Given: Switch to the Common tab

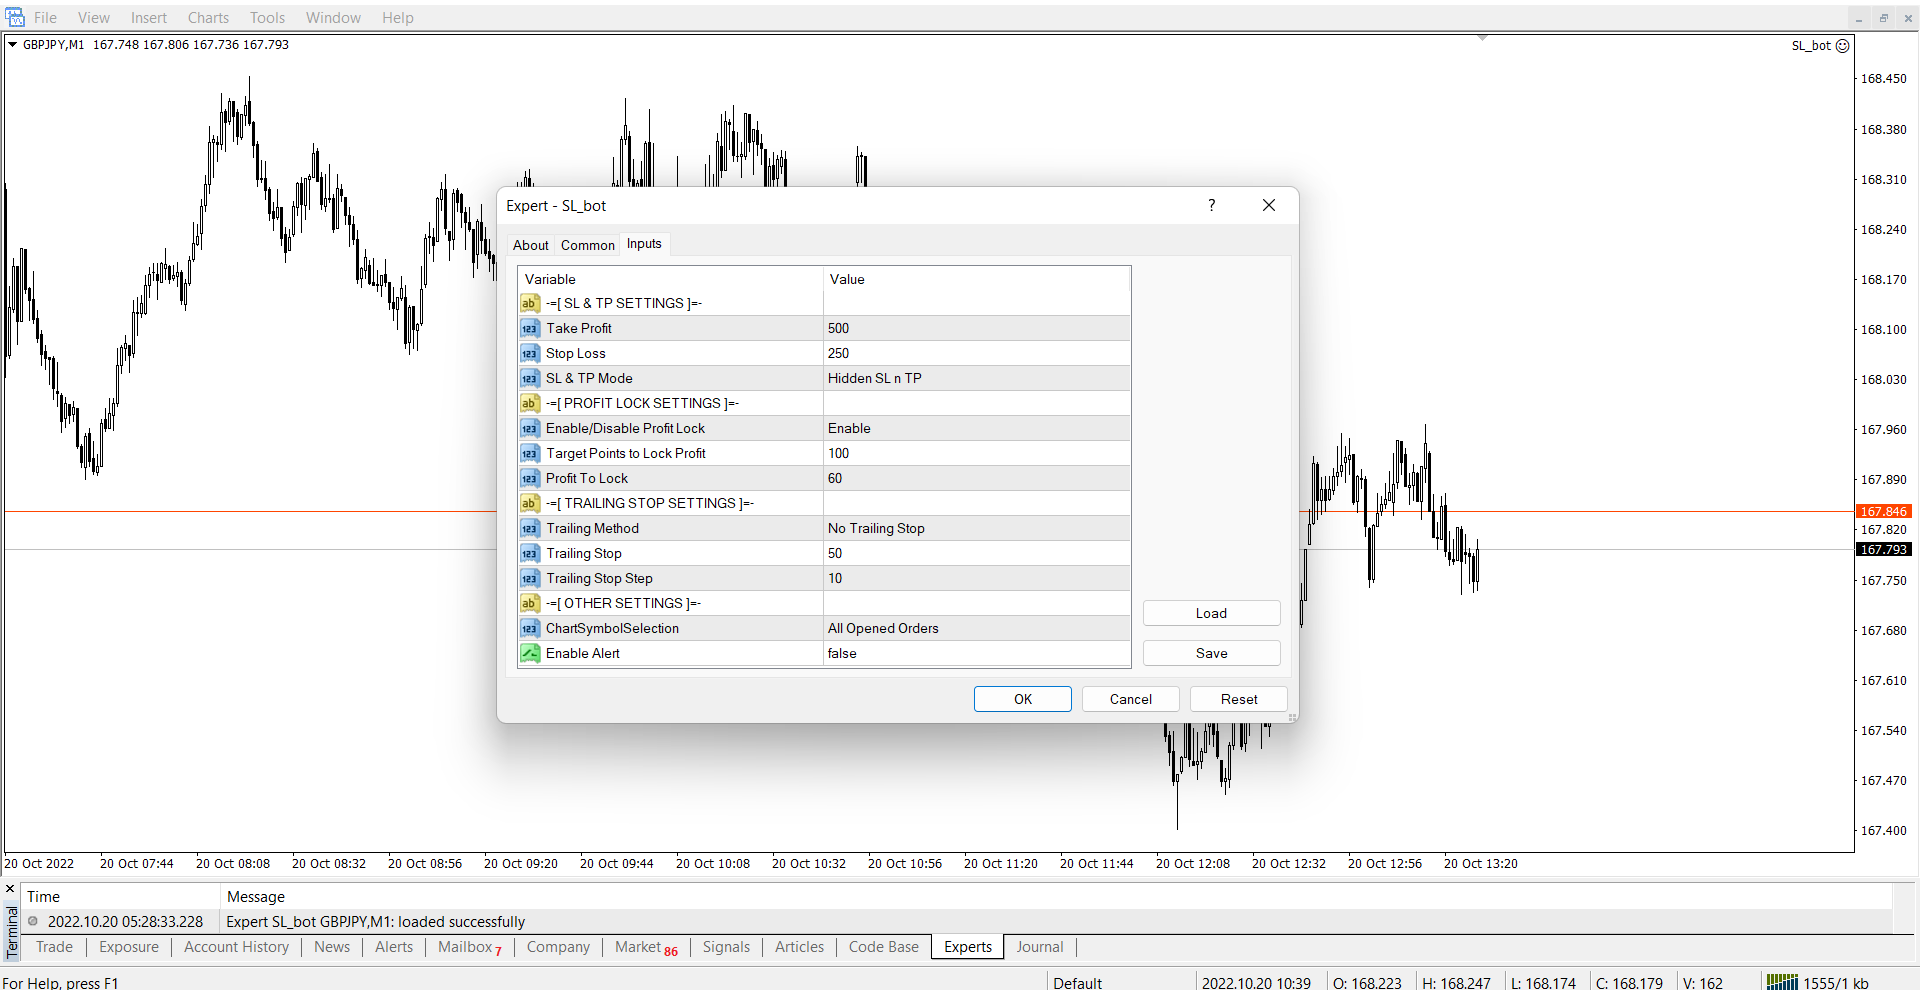Looking at the screenshot, I should point(587,245).
